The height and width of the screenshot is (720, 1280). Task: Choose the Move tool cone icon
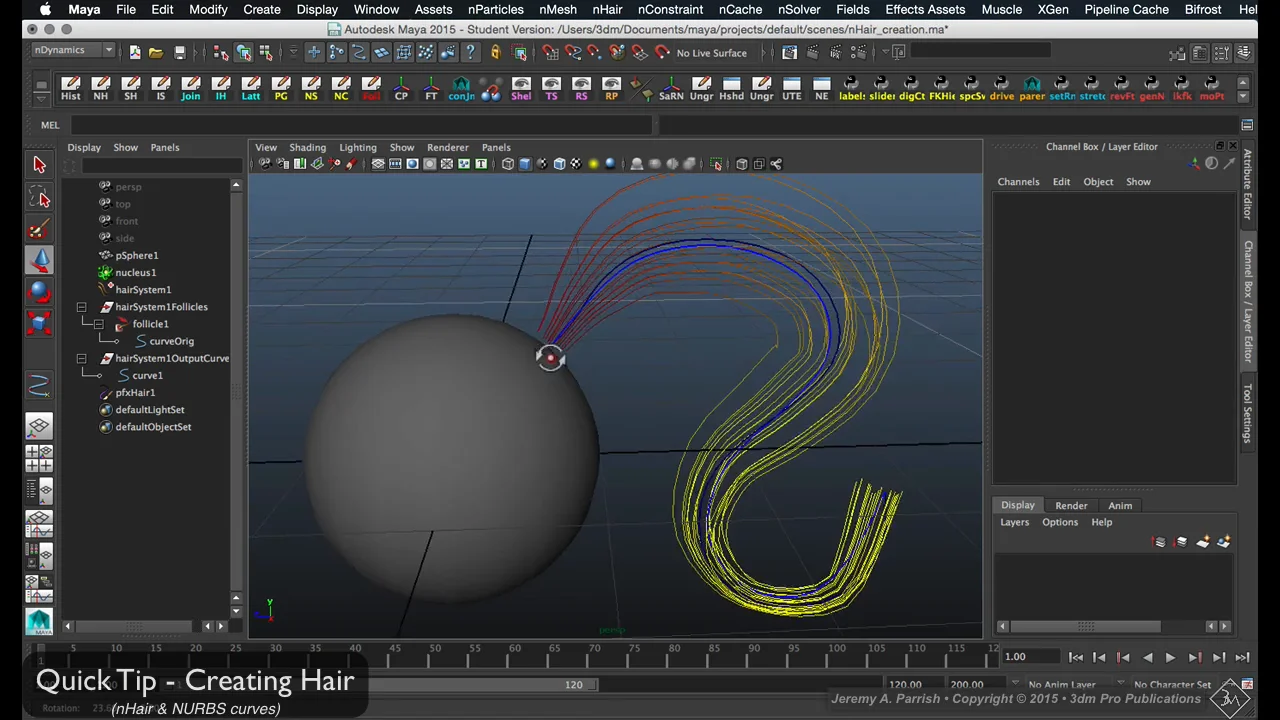39,260
